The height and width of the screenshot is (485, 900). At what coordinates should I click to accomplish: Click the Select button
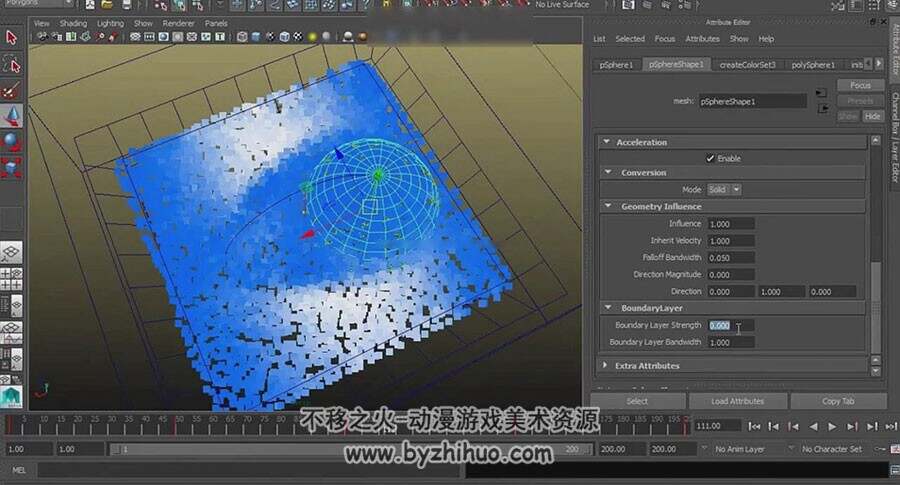click(638, 401)
